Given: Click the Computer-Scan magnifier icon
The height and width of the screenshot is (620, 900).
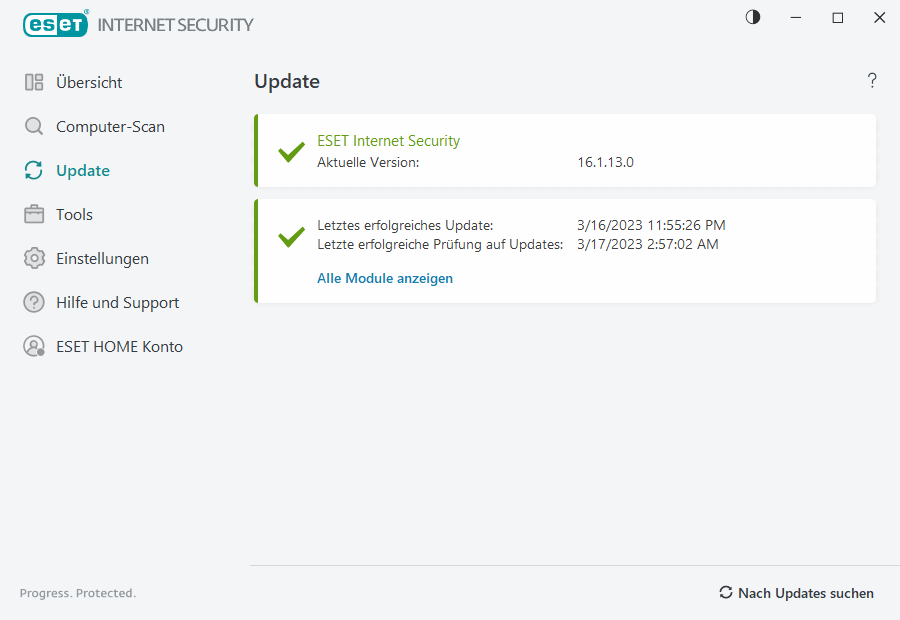Looking at the screenshot, I should pyautogui.click(x=34, y=127).
